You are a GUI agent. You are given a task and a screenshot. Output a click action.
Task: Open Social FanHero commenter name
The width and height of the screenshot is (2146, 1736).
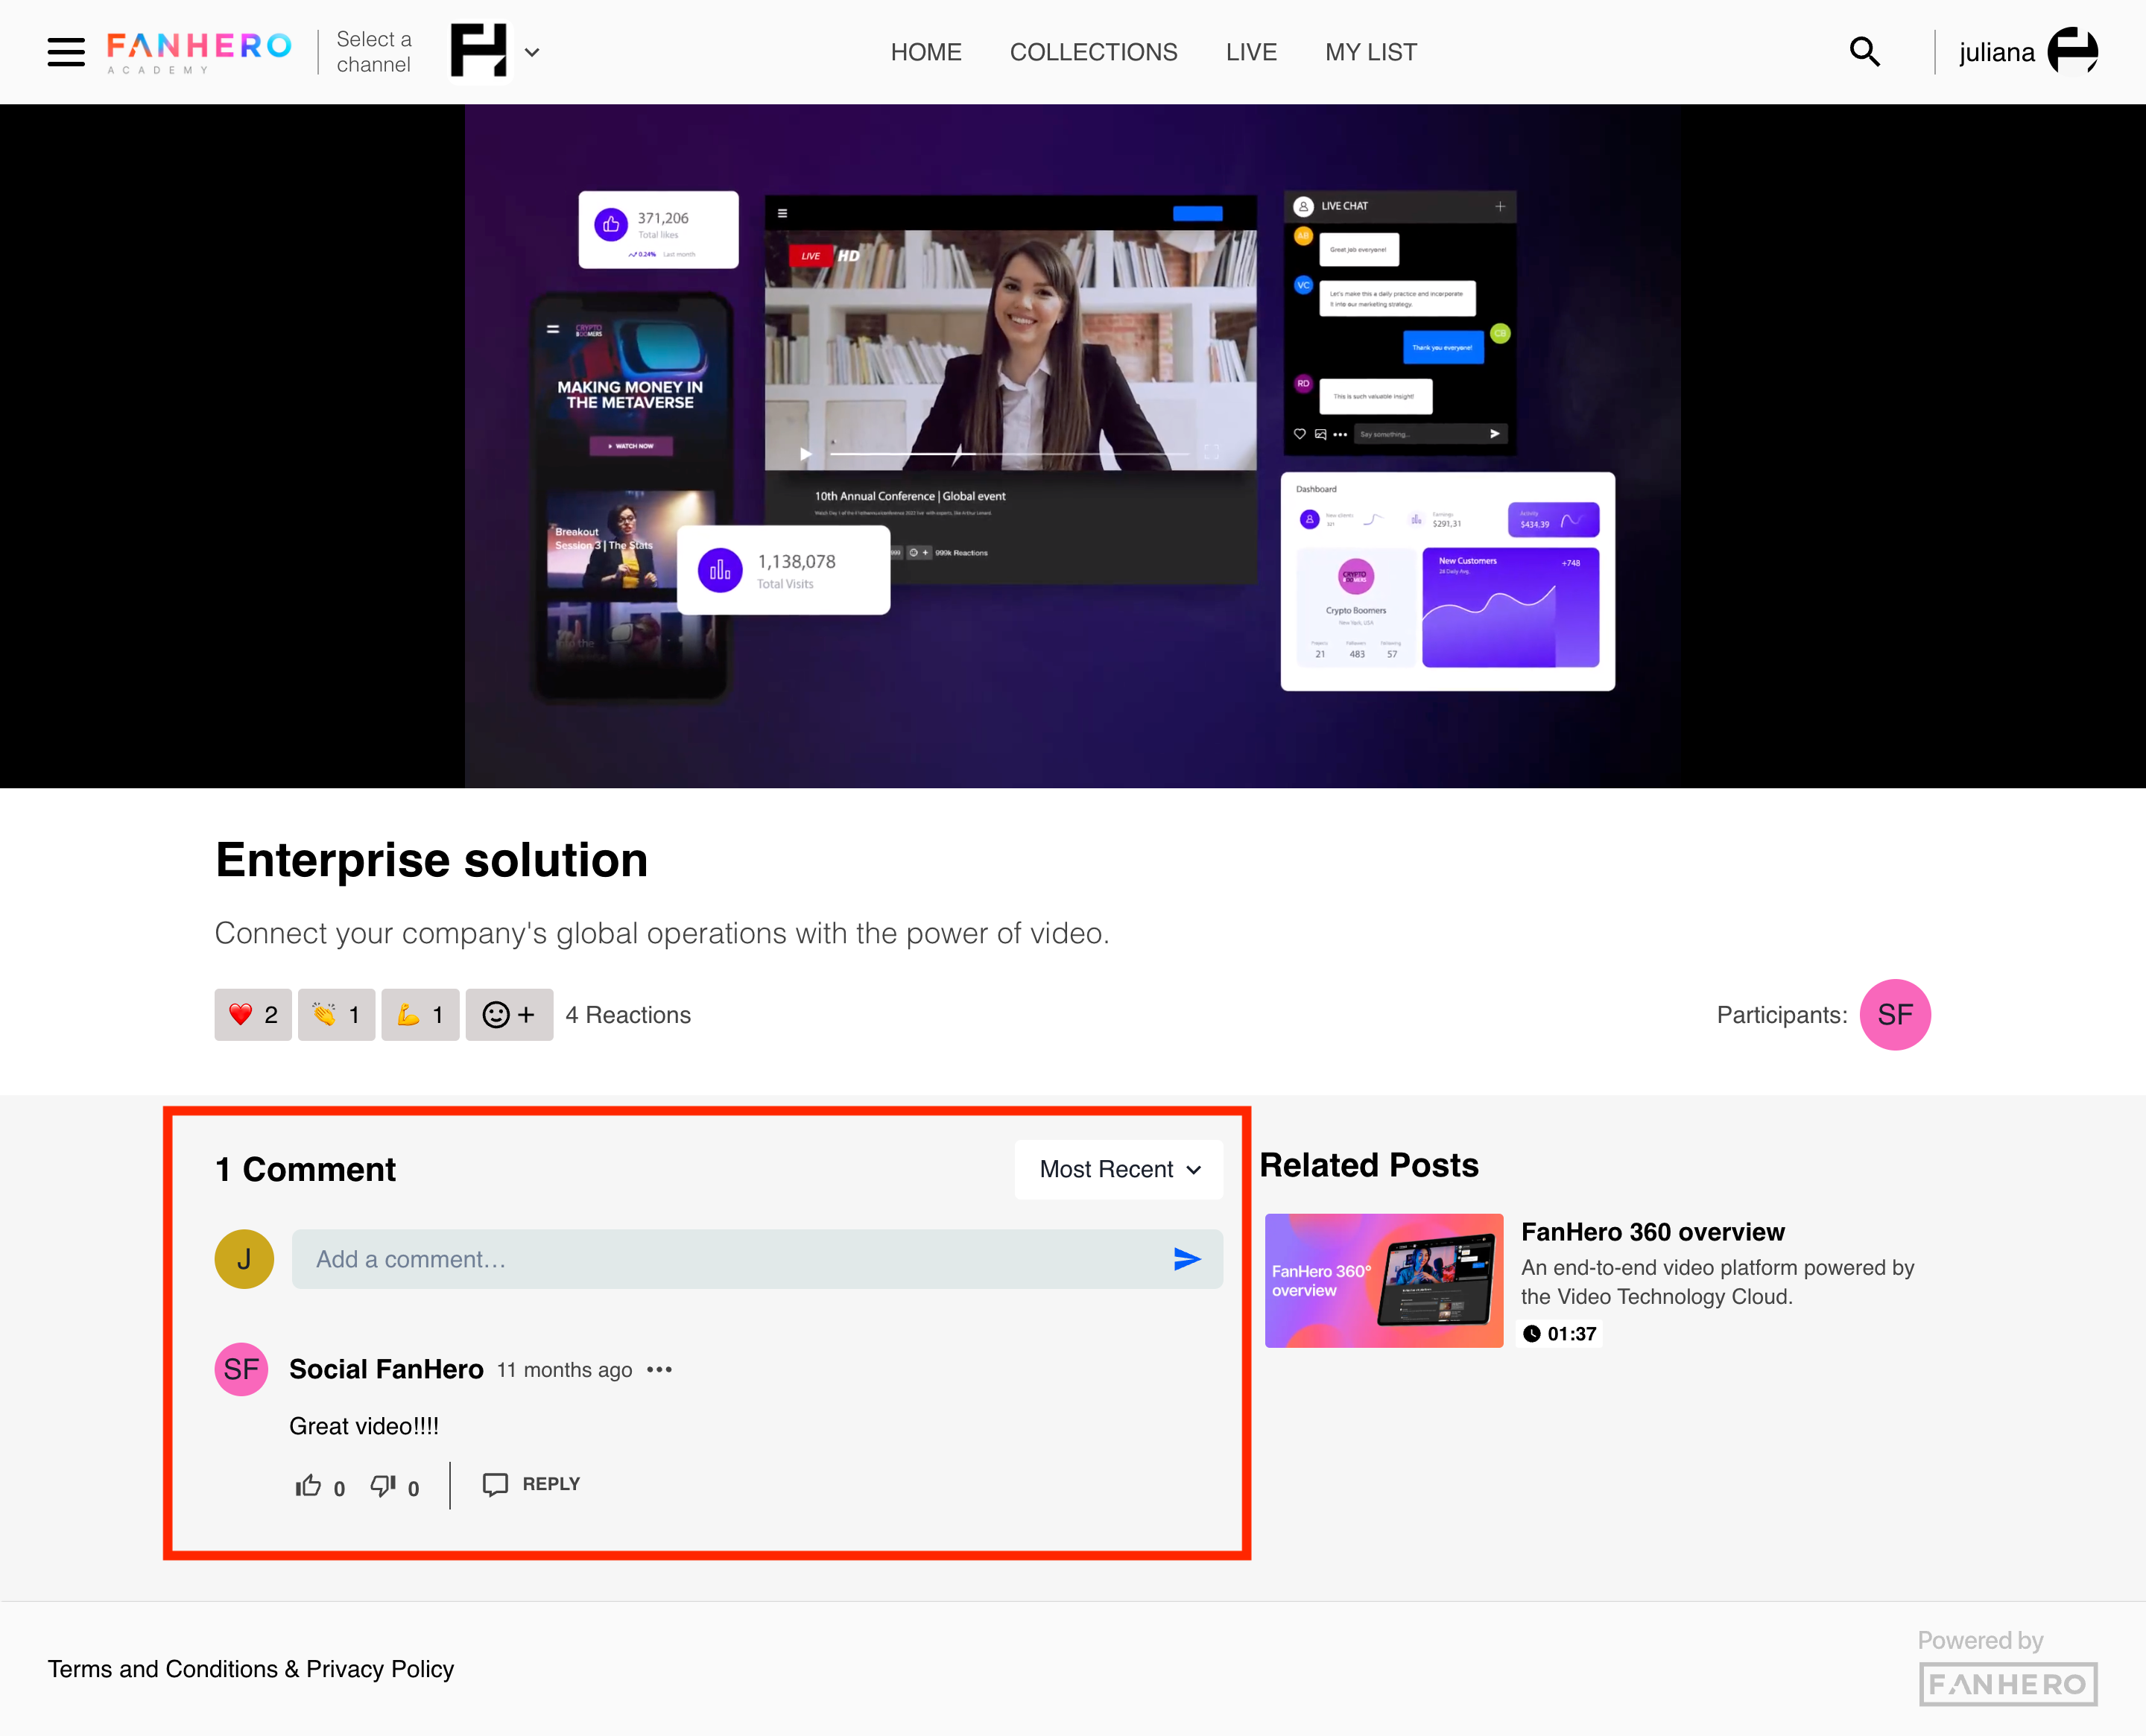tap(386, 1369)
